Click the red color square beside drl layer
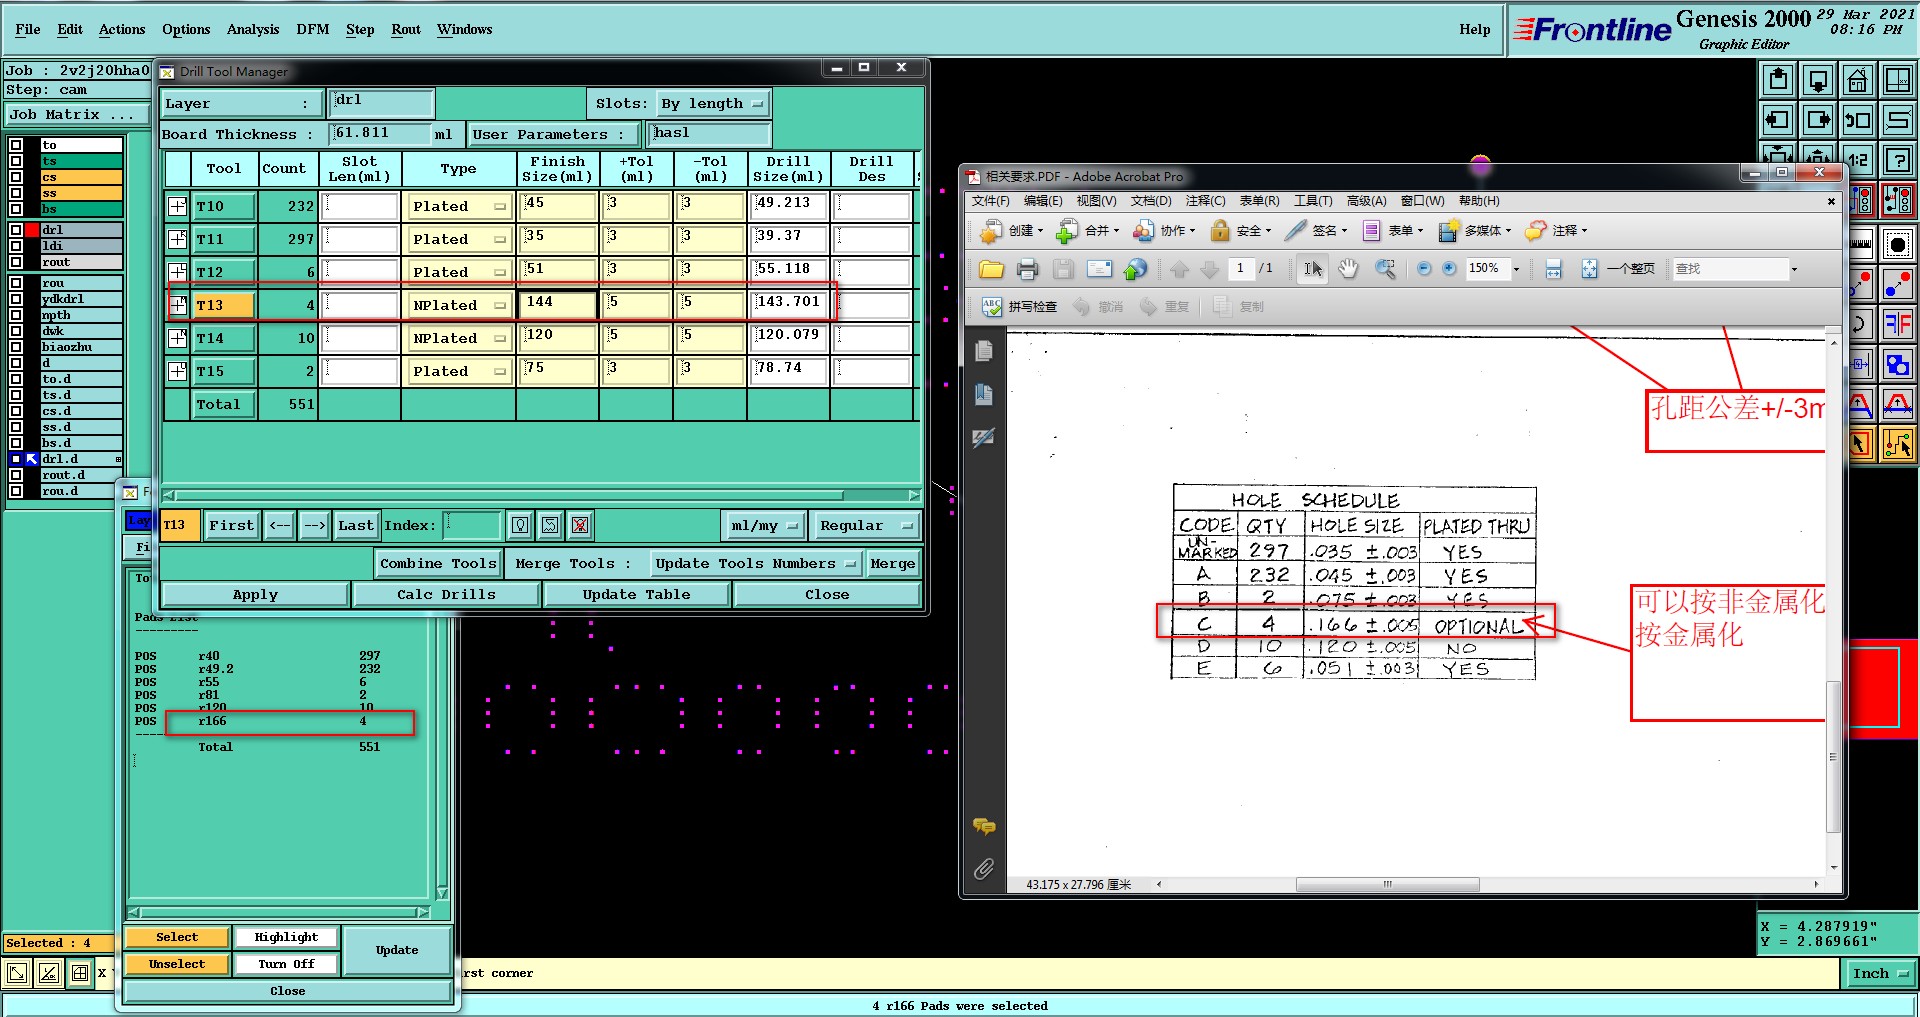Screen dimensions: 1920x1017 pos(31,230)
